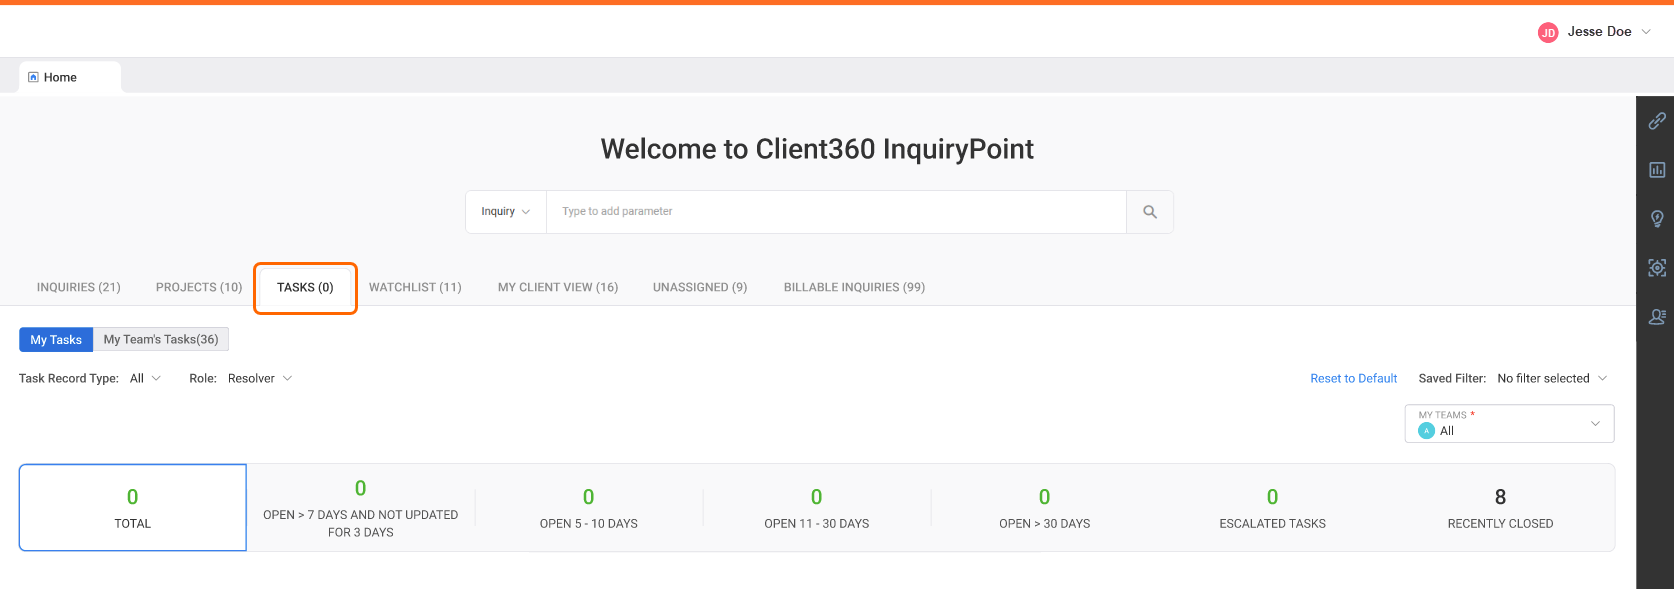Open the My Client View (16) tab

[x=558, y=288]
